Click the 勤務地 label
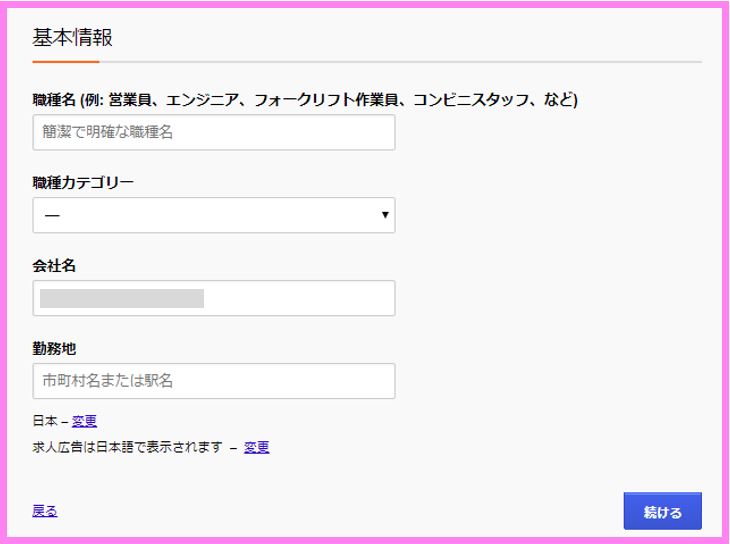The width and height of the screenshot is (730, 544). click(54, 348)
